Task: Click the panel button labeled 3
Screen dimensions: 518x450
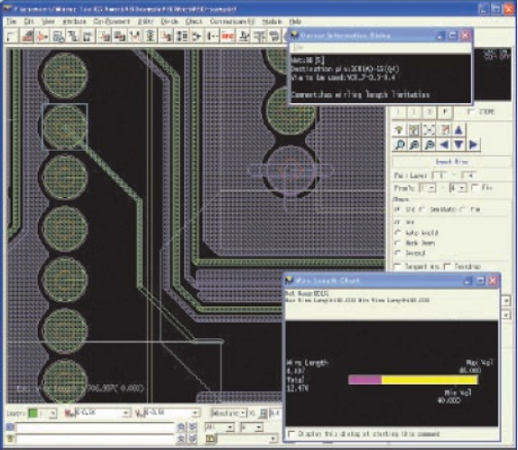Action: click(429, 112)
